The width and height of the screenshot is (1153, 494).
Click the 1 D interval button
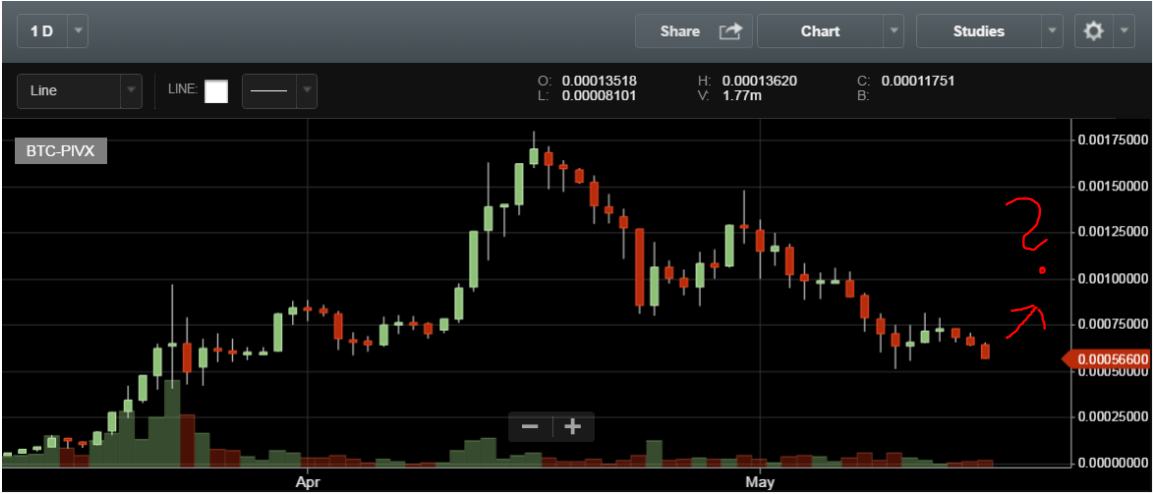(x=43, y=32)
